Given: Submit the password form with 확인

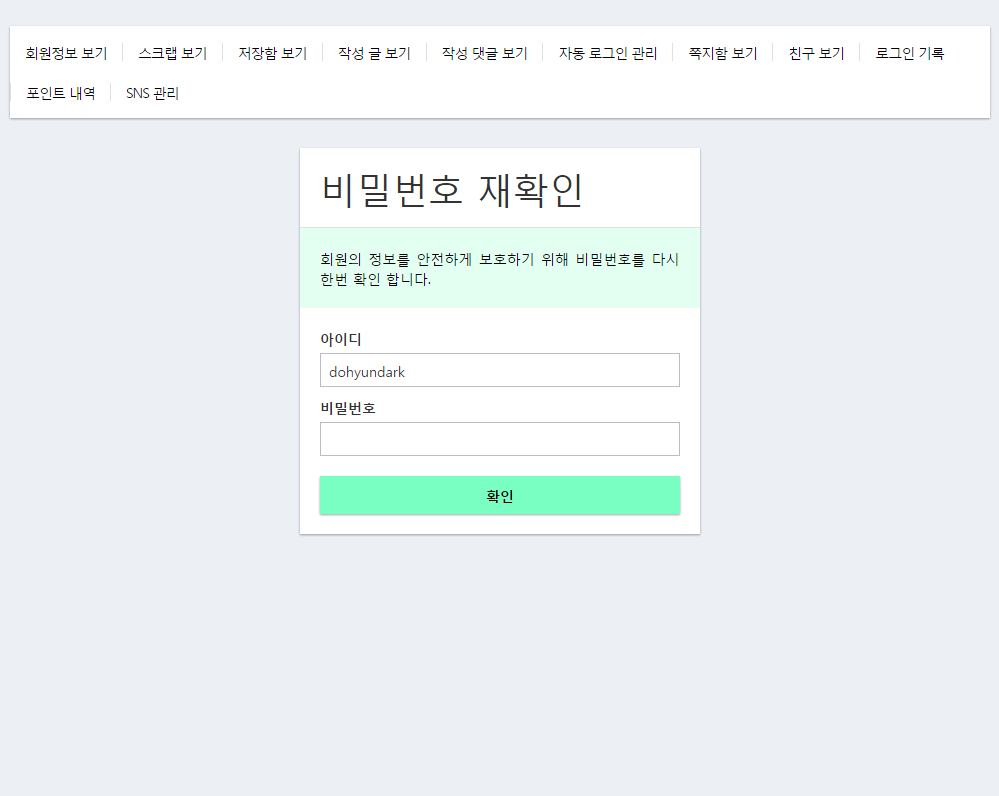Looking at the screenshot, I should [500, 495].
